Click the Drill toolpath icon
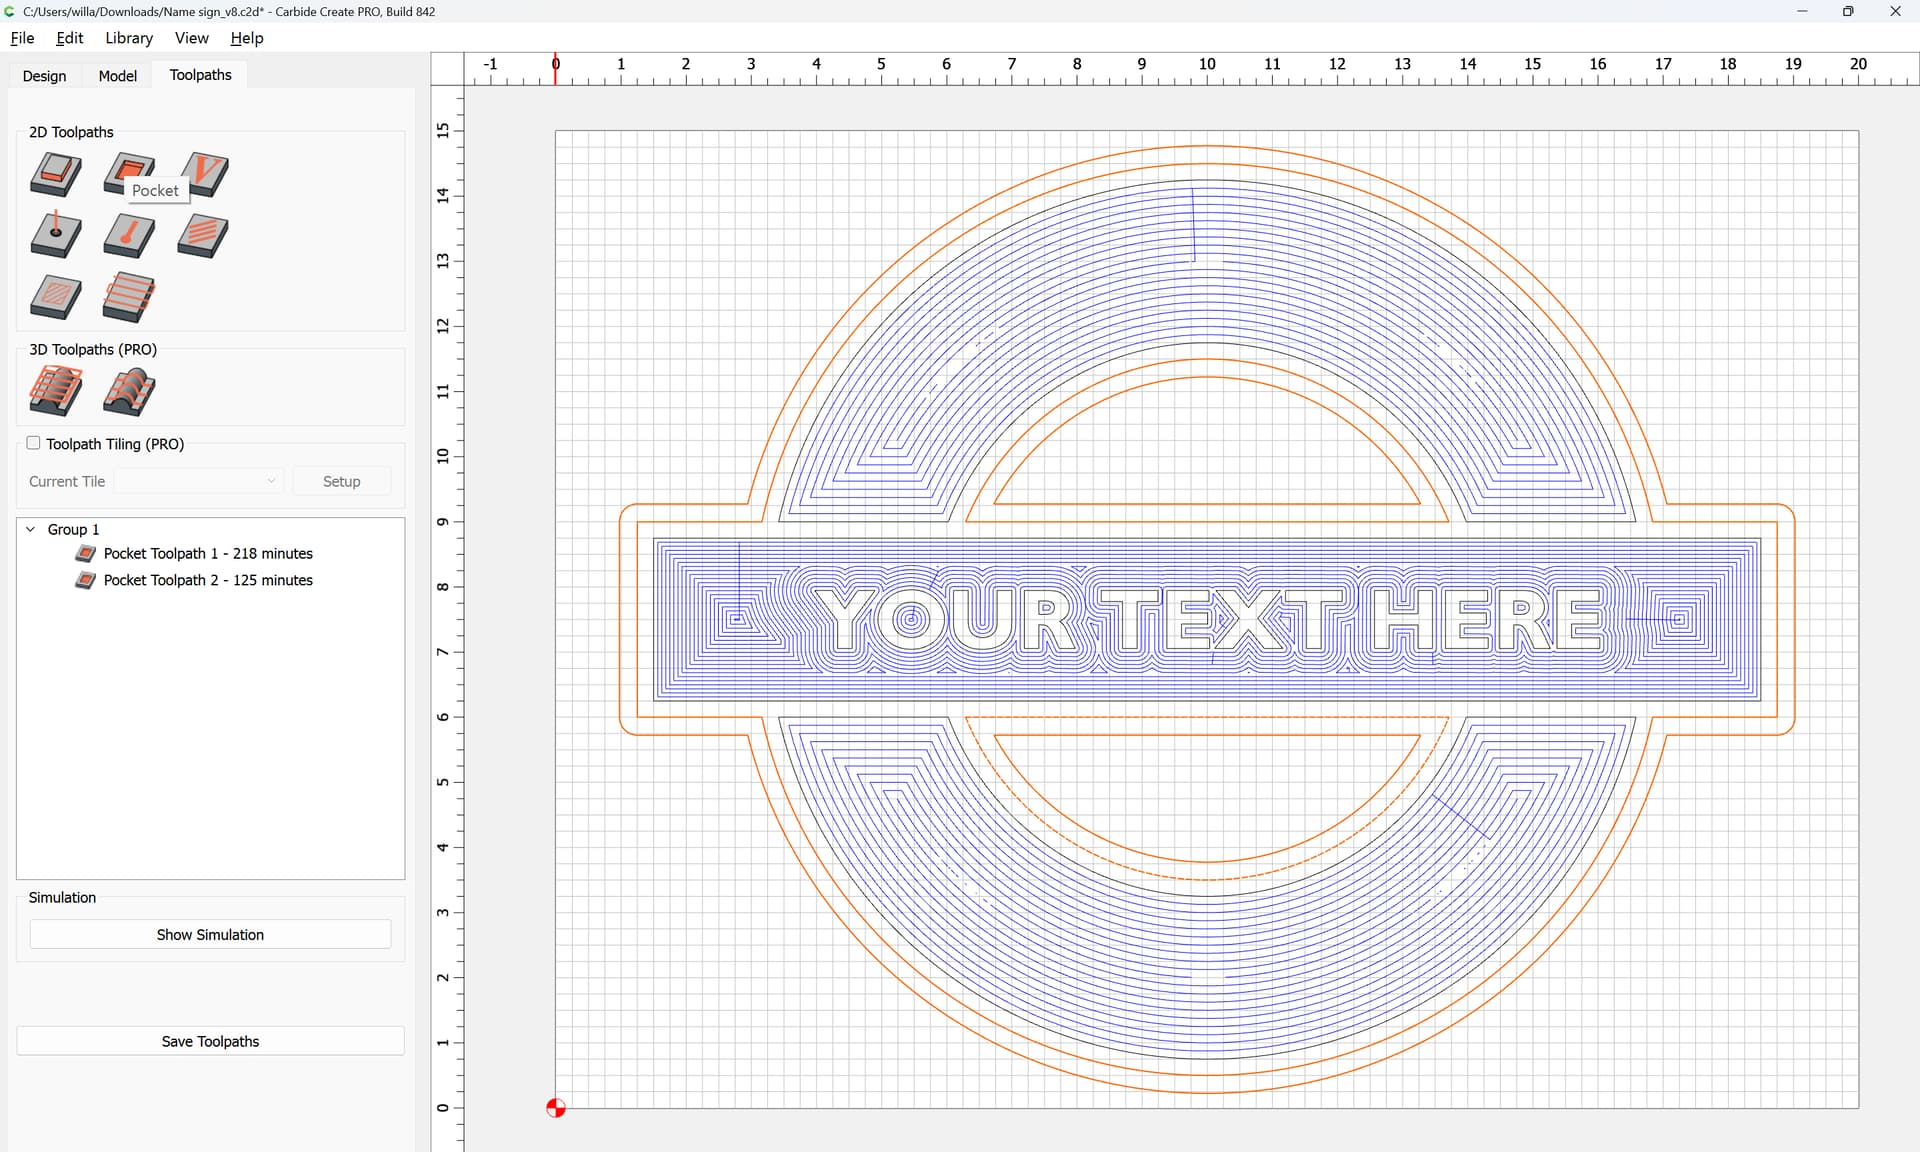This screenshot has width=1920, height=1152. click(56, 236)
